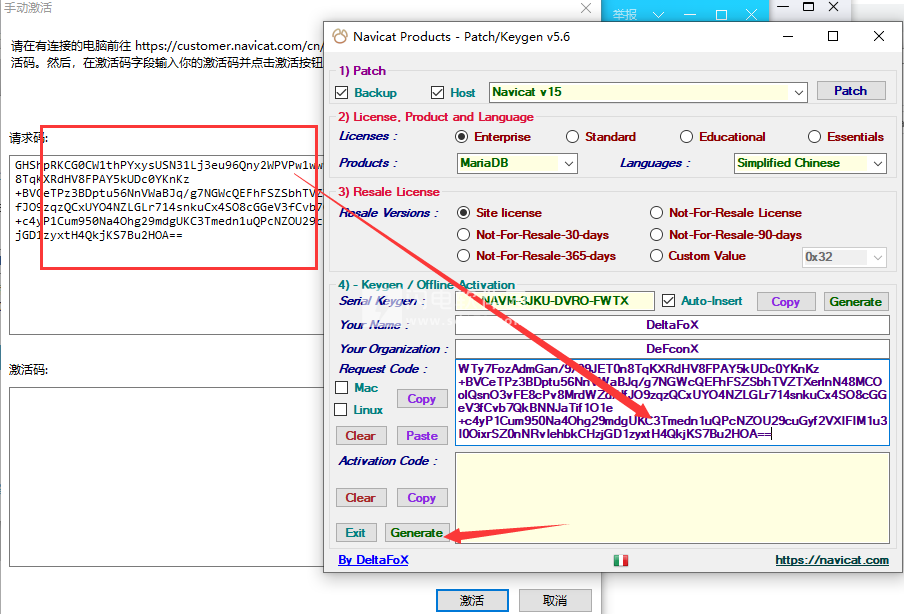
Task: Expand the 0x32 custom value dropdown
Action: point(877,257)
